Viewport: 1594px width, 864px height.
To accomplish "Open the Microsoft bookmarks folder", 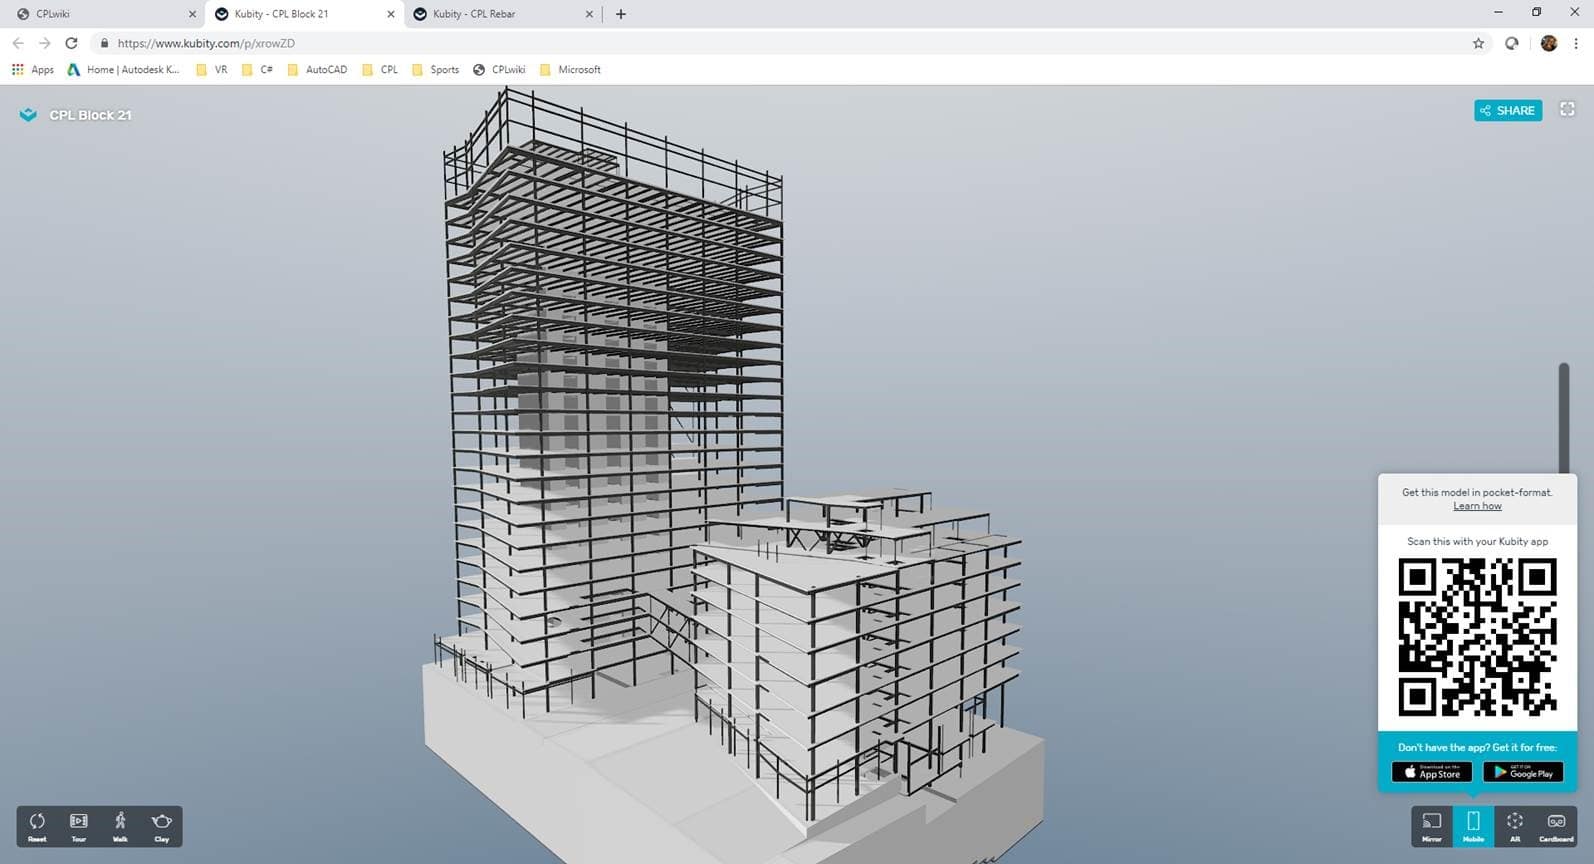I will point(570,70).
